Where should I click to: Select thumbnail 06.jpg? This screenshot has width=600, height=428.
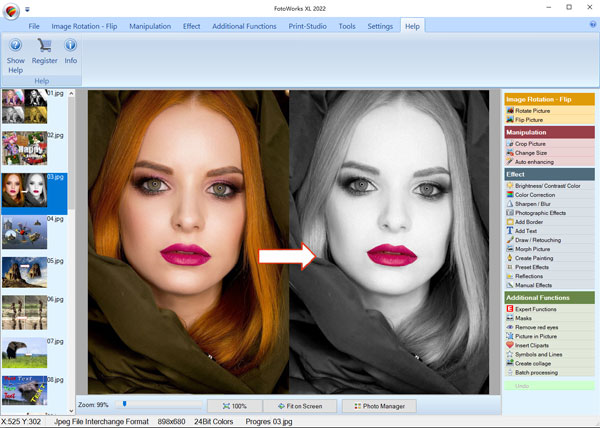coord(25,312)
